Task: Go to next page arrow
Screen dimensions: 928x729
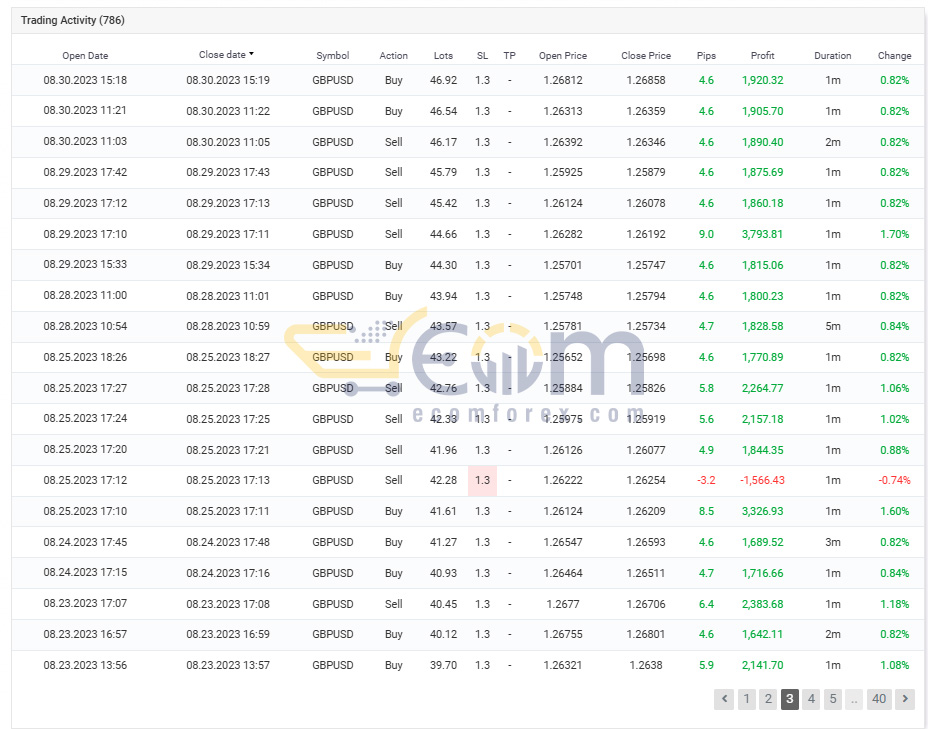Action: [x=905, y=699]
